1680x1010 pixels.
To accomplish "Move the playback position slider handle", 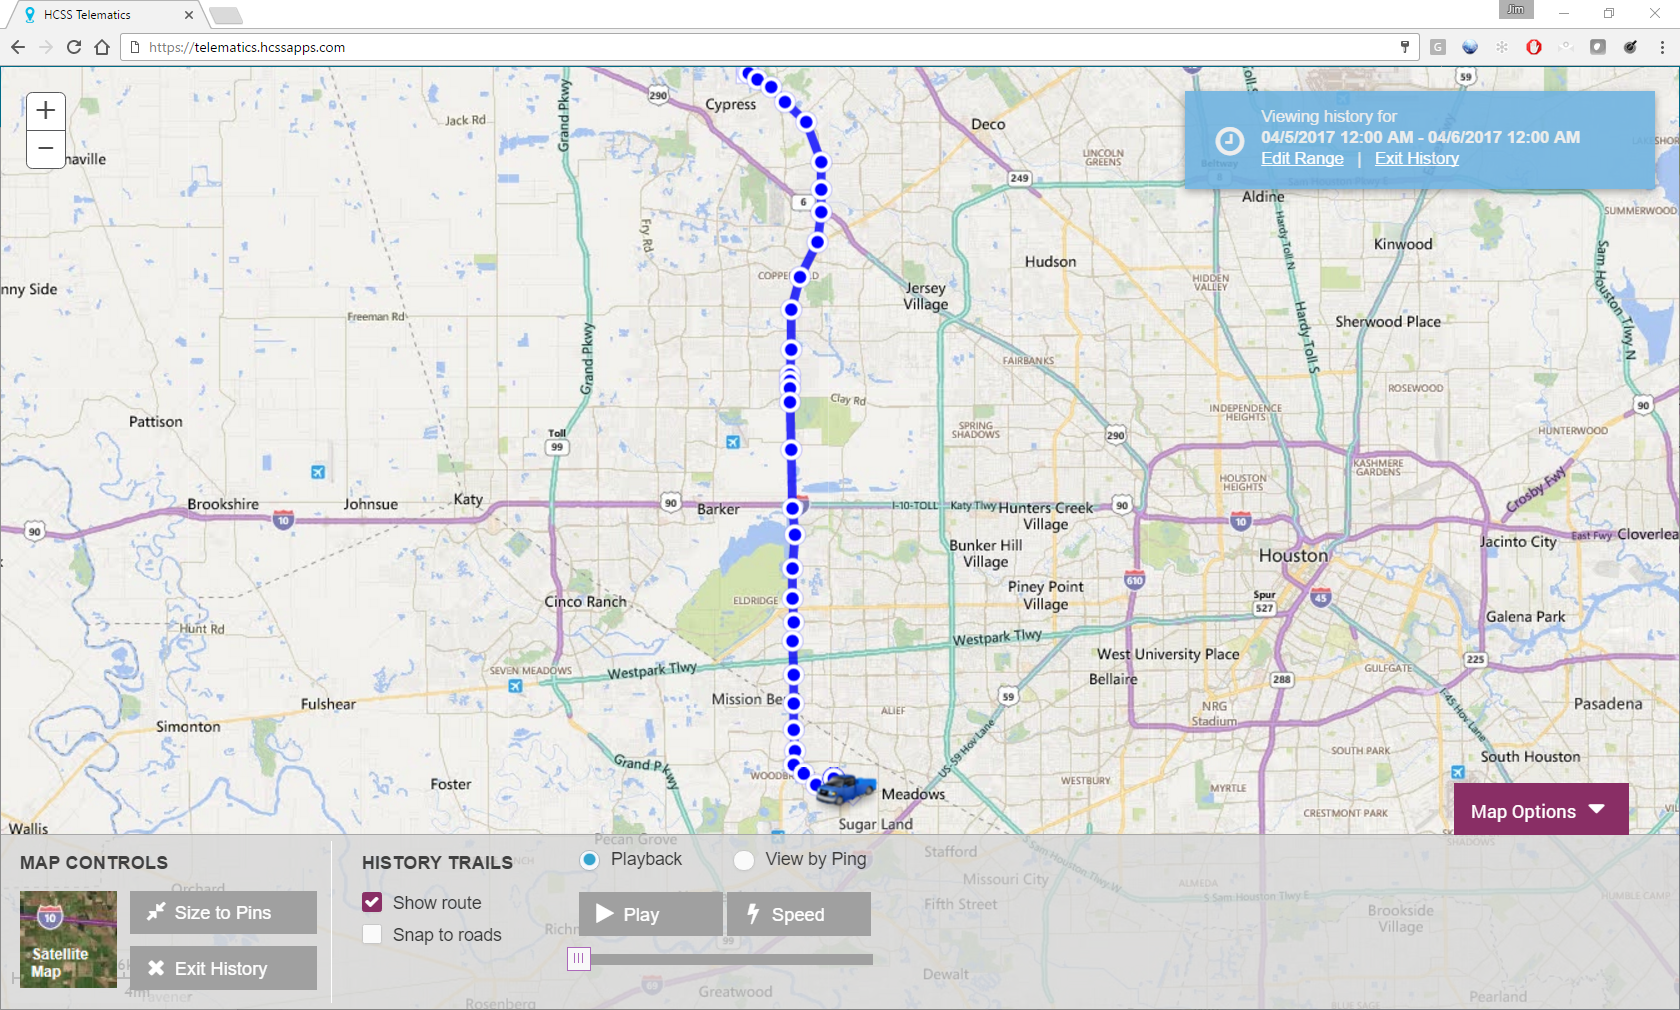I will point(578,958).
